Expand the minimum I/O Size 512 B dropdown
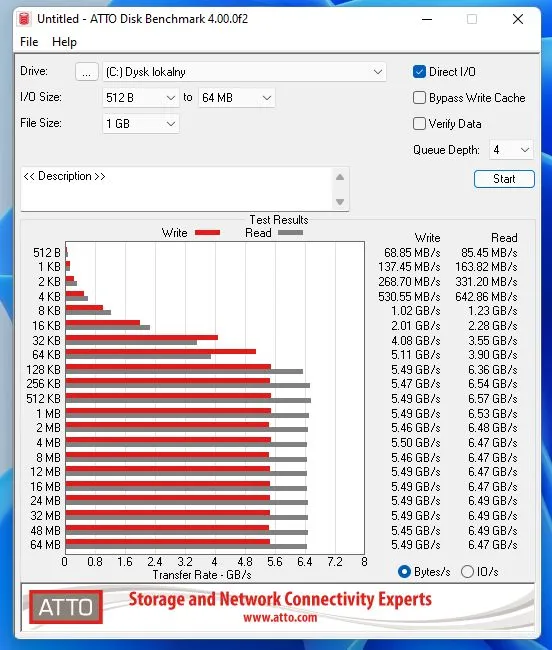The image size is (552, 650). pyautogui.click(x=141, y=98)
